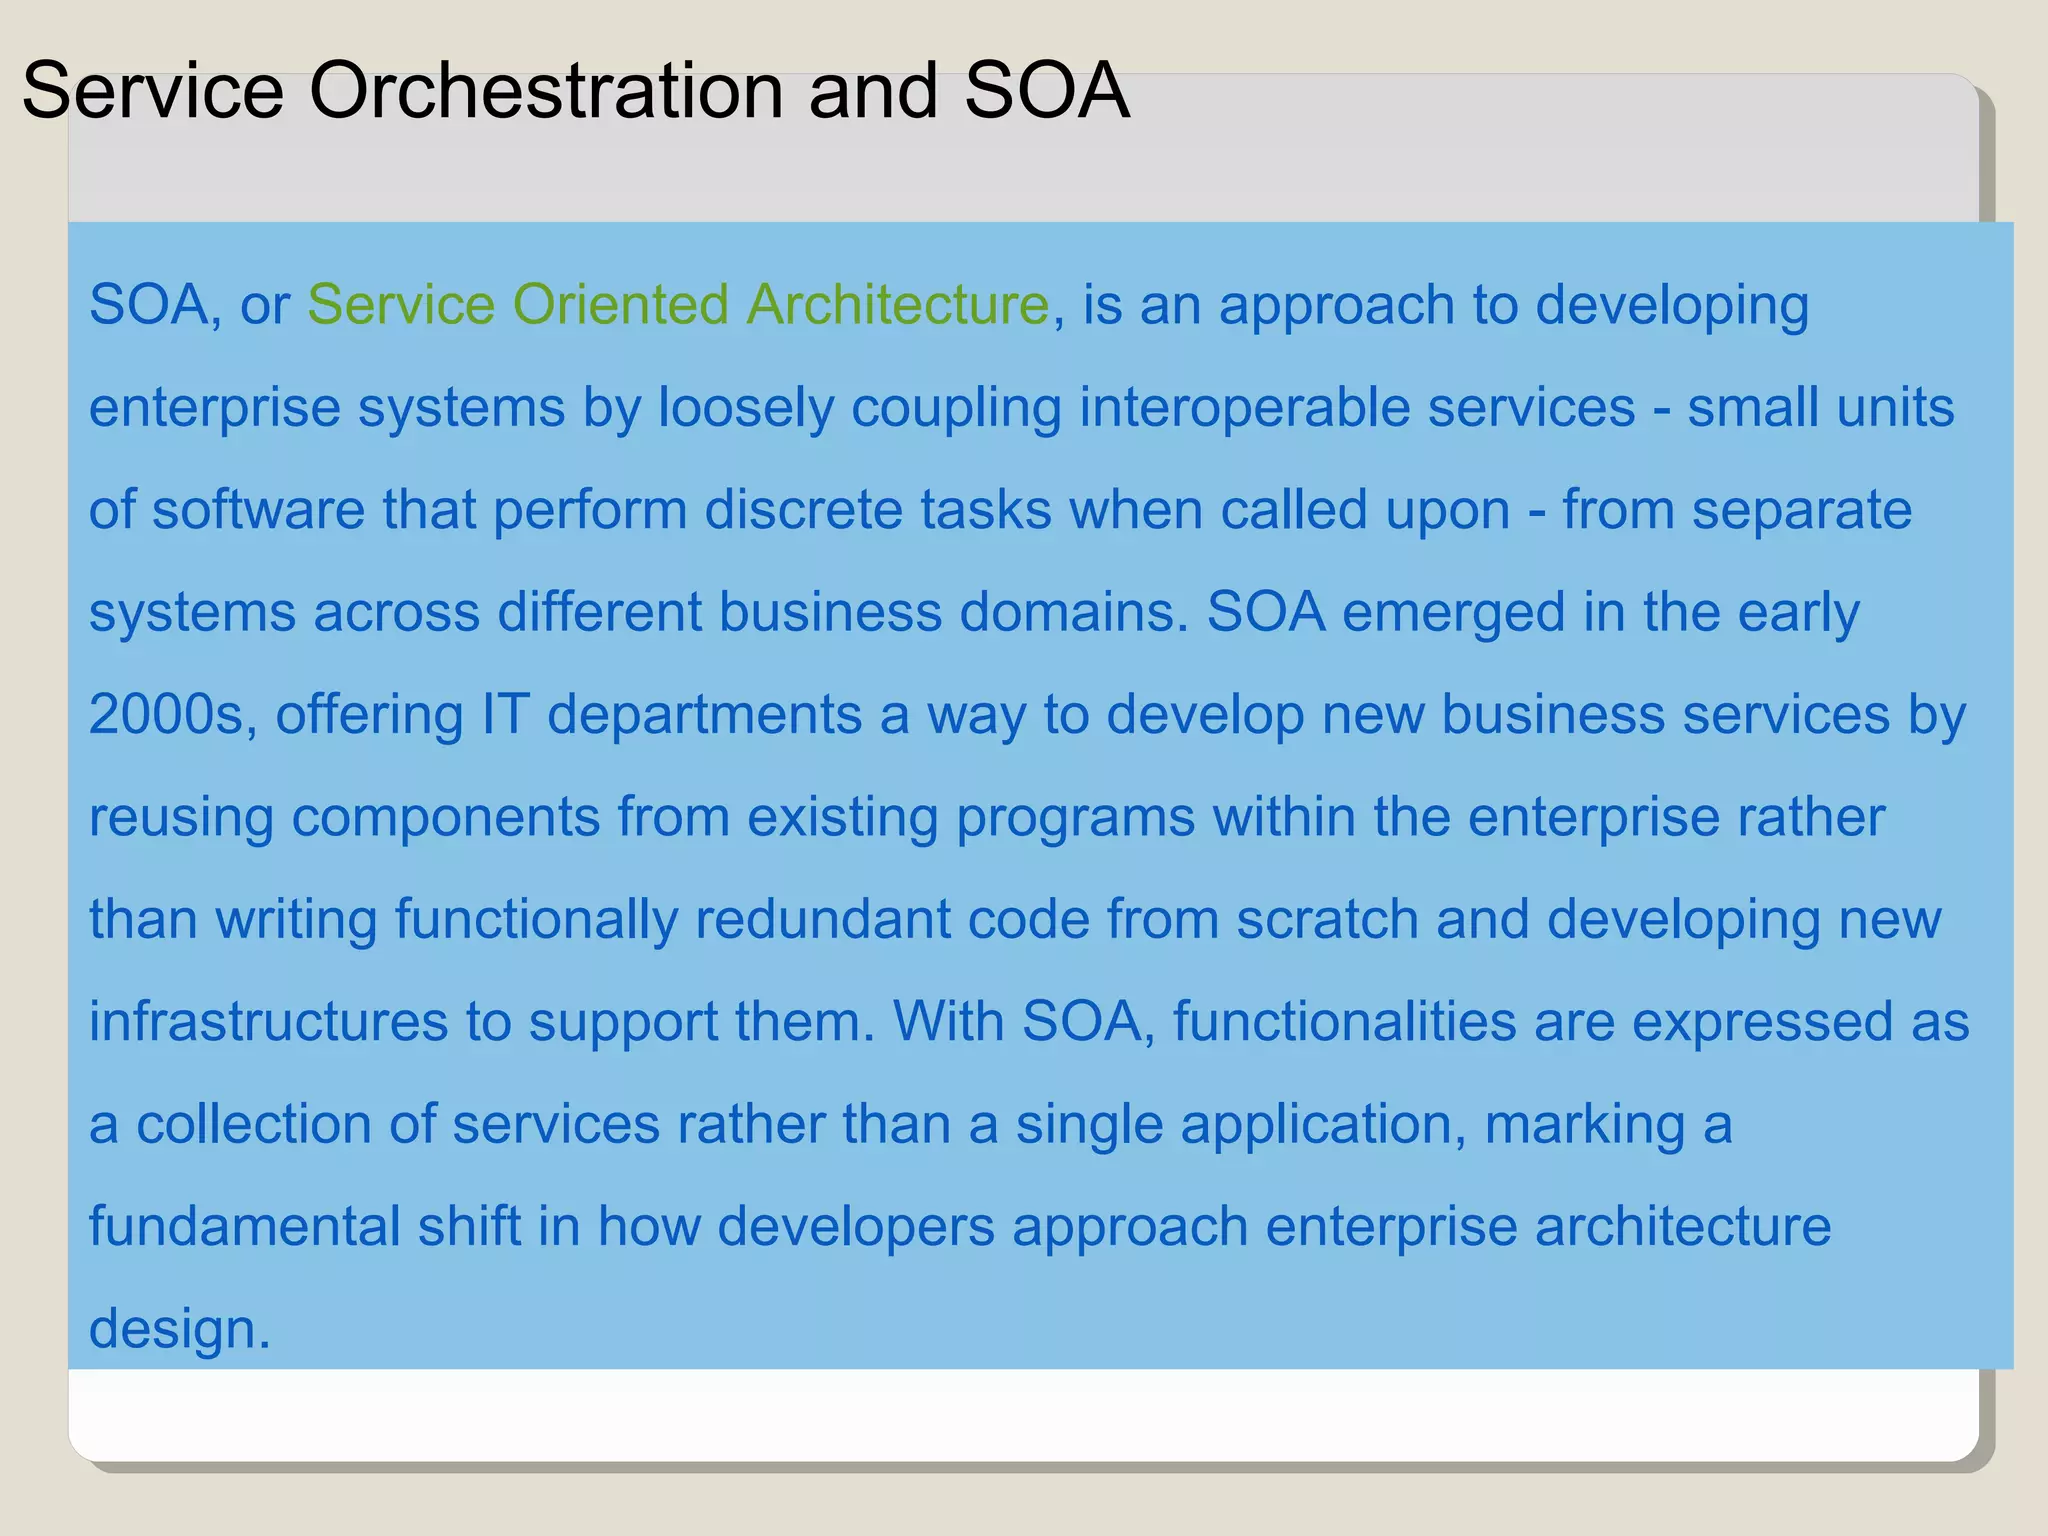2048x1536 pixels.
Task: Click the words 'discrete tasks' in third line
Action: [x=877, y=509]
